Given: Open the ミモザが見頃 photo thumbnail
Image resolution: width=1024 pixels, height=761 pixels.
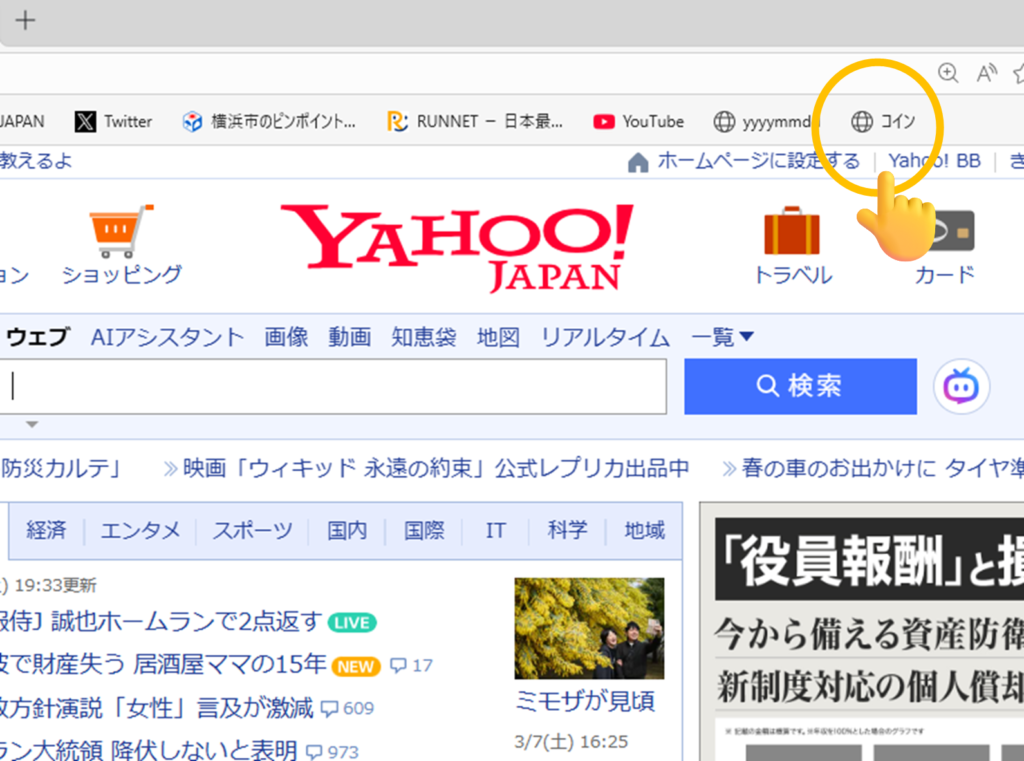Looking at the screenshot, I should (589, 628).
